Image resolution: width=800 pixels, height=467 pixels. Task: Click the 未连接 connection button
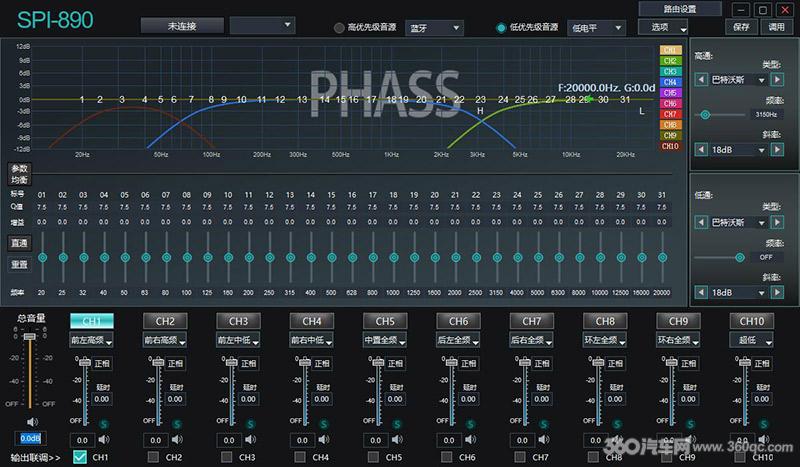coord(182,26)
